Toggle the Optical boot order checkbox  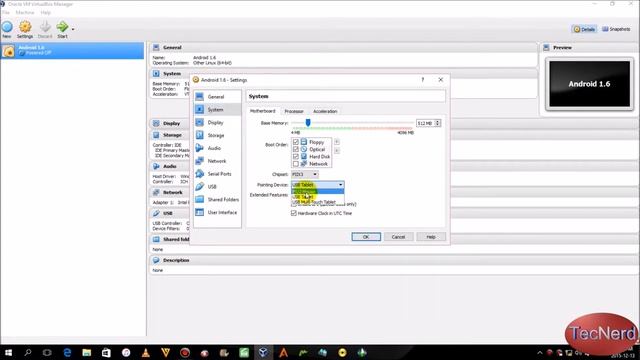pos(296,149)
